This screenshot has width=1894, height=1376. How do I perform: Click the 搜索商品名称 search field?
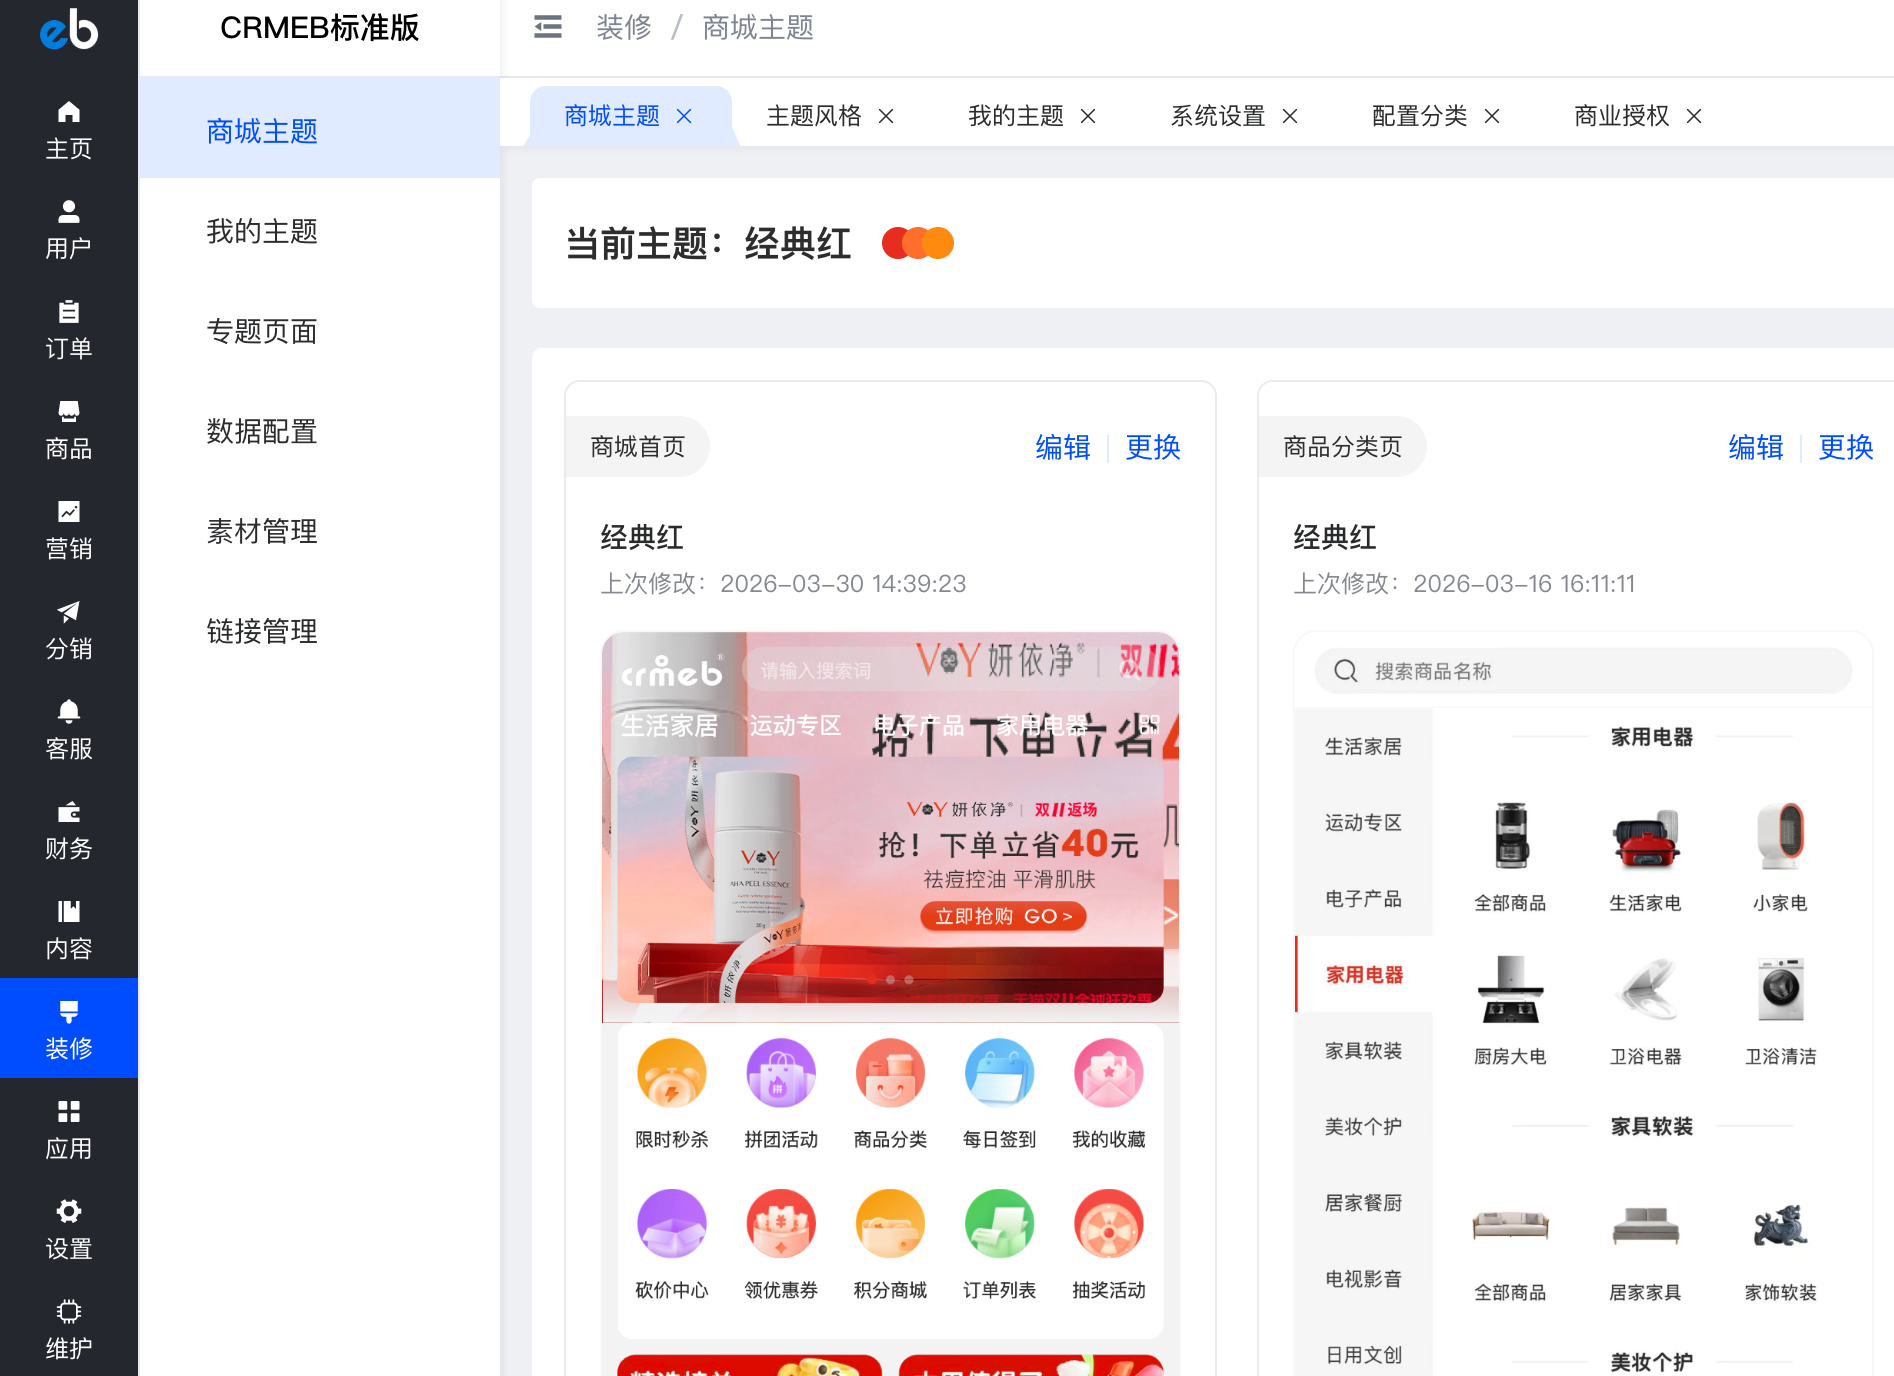point(1583,671)
